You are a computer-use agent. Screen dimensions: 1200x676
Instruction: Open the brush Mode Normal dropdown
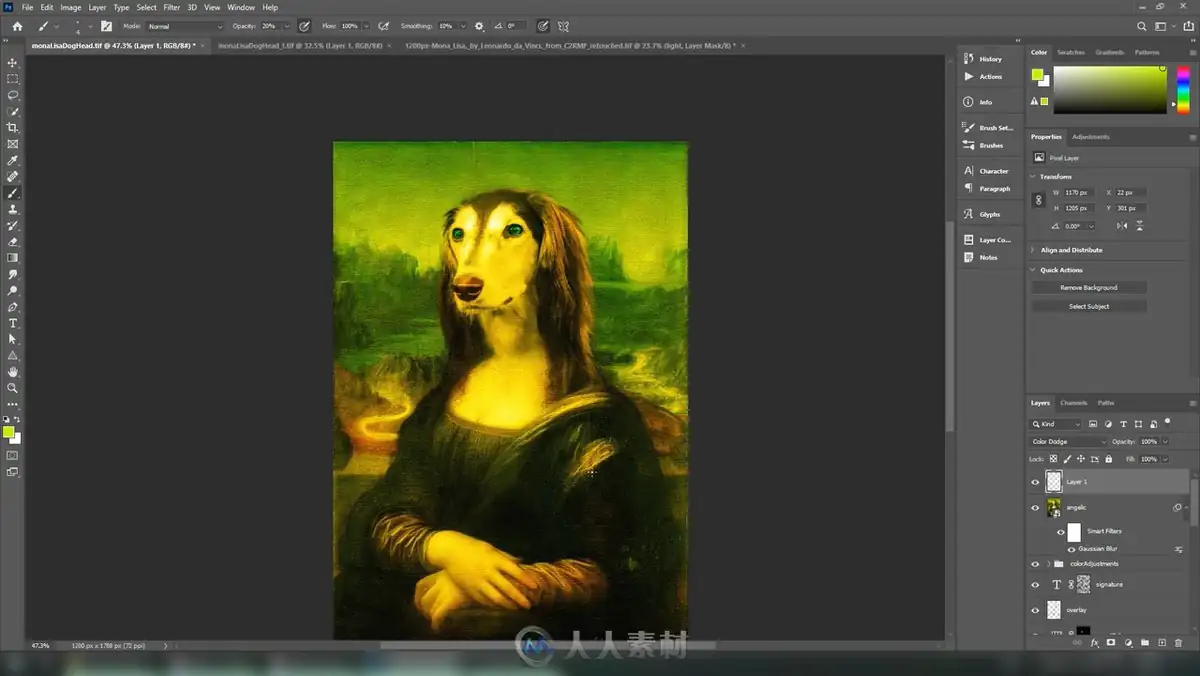point(185,26)
